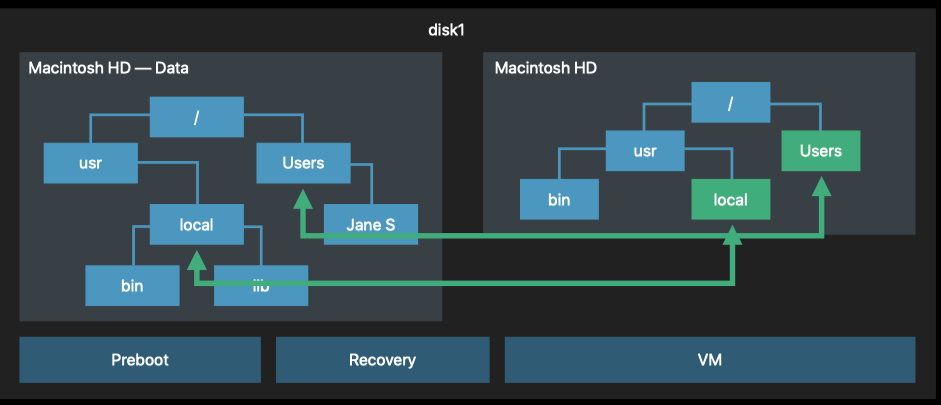This screenshot has width=941, height=405.
Task: Click the green local box in Macintosh HD
Action: click(730, 199)
